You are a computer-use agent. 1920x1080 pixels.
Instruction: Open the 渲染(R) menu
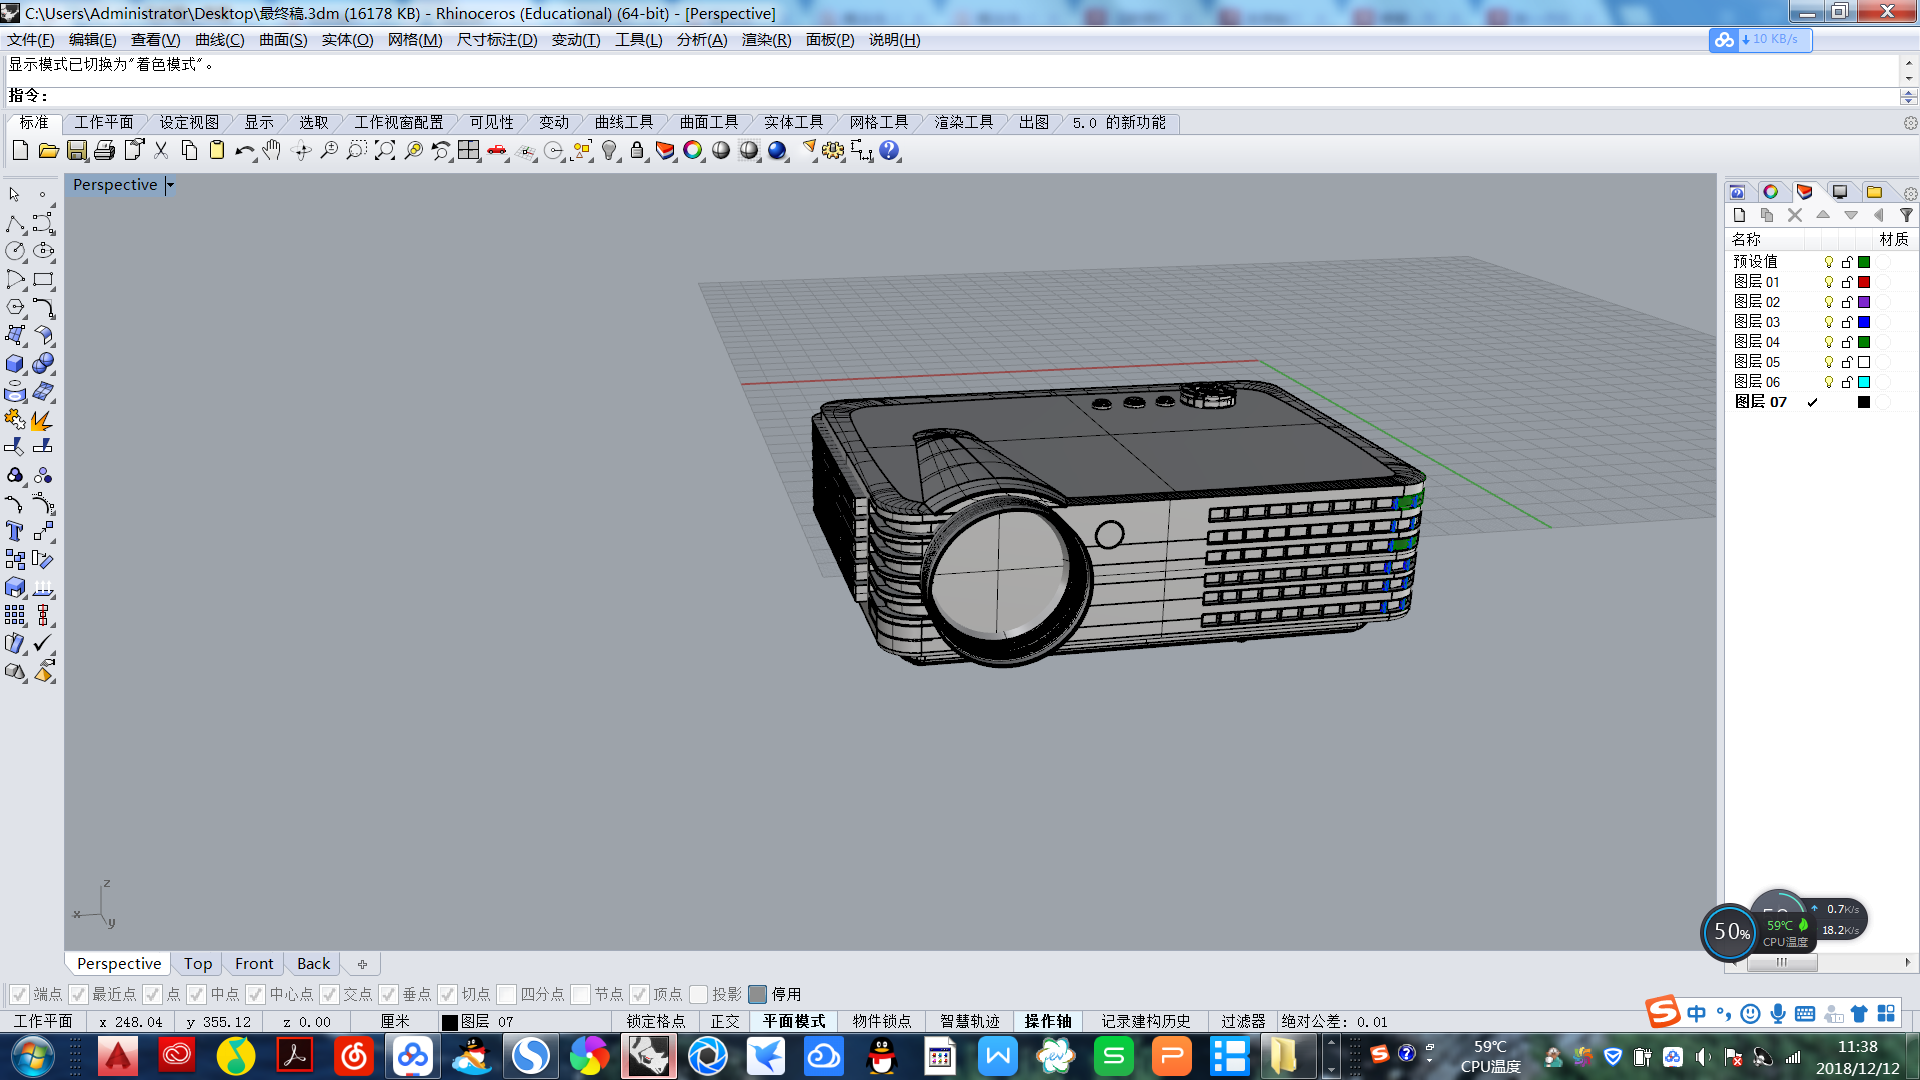click(x=766, y=40)
